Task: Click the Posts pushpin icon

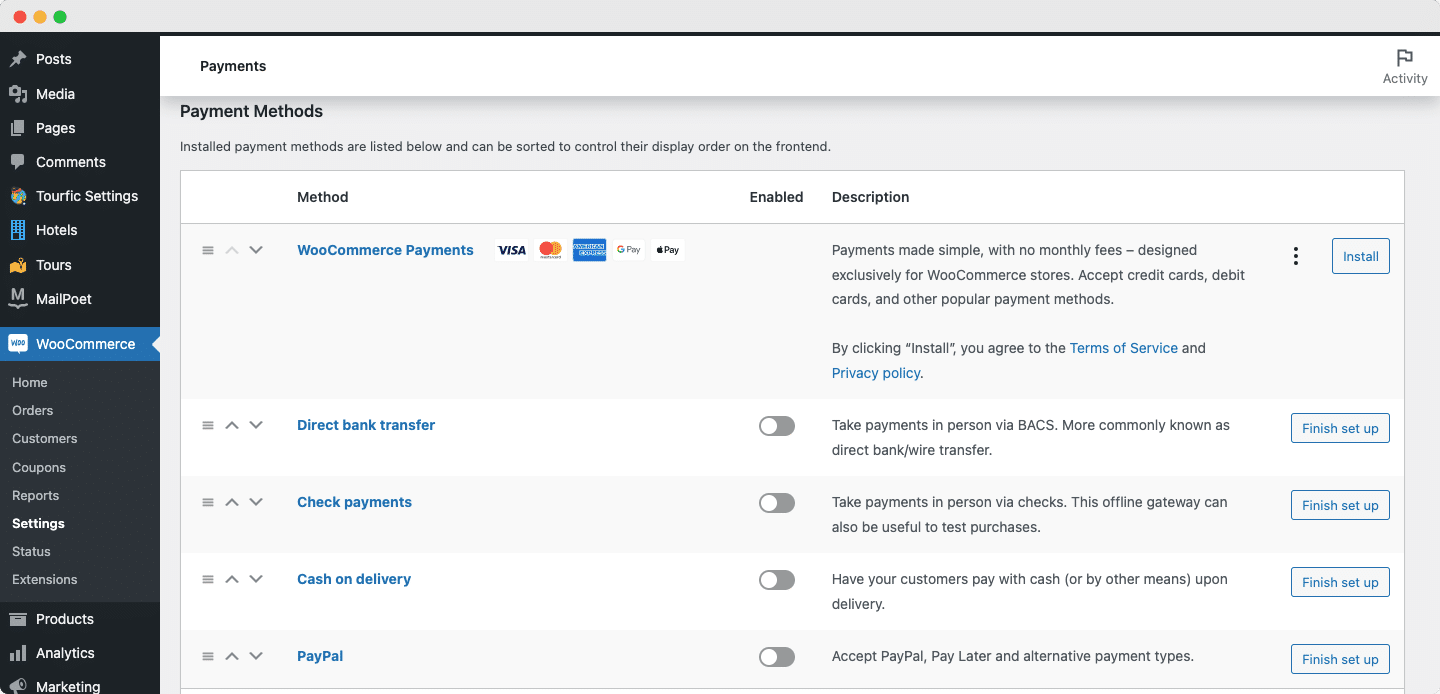Action: [18, 59]
